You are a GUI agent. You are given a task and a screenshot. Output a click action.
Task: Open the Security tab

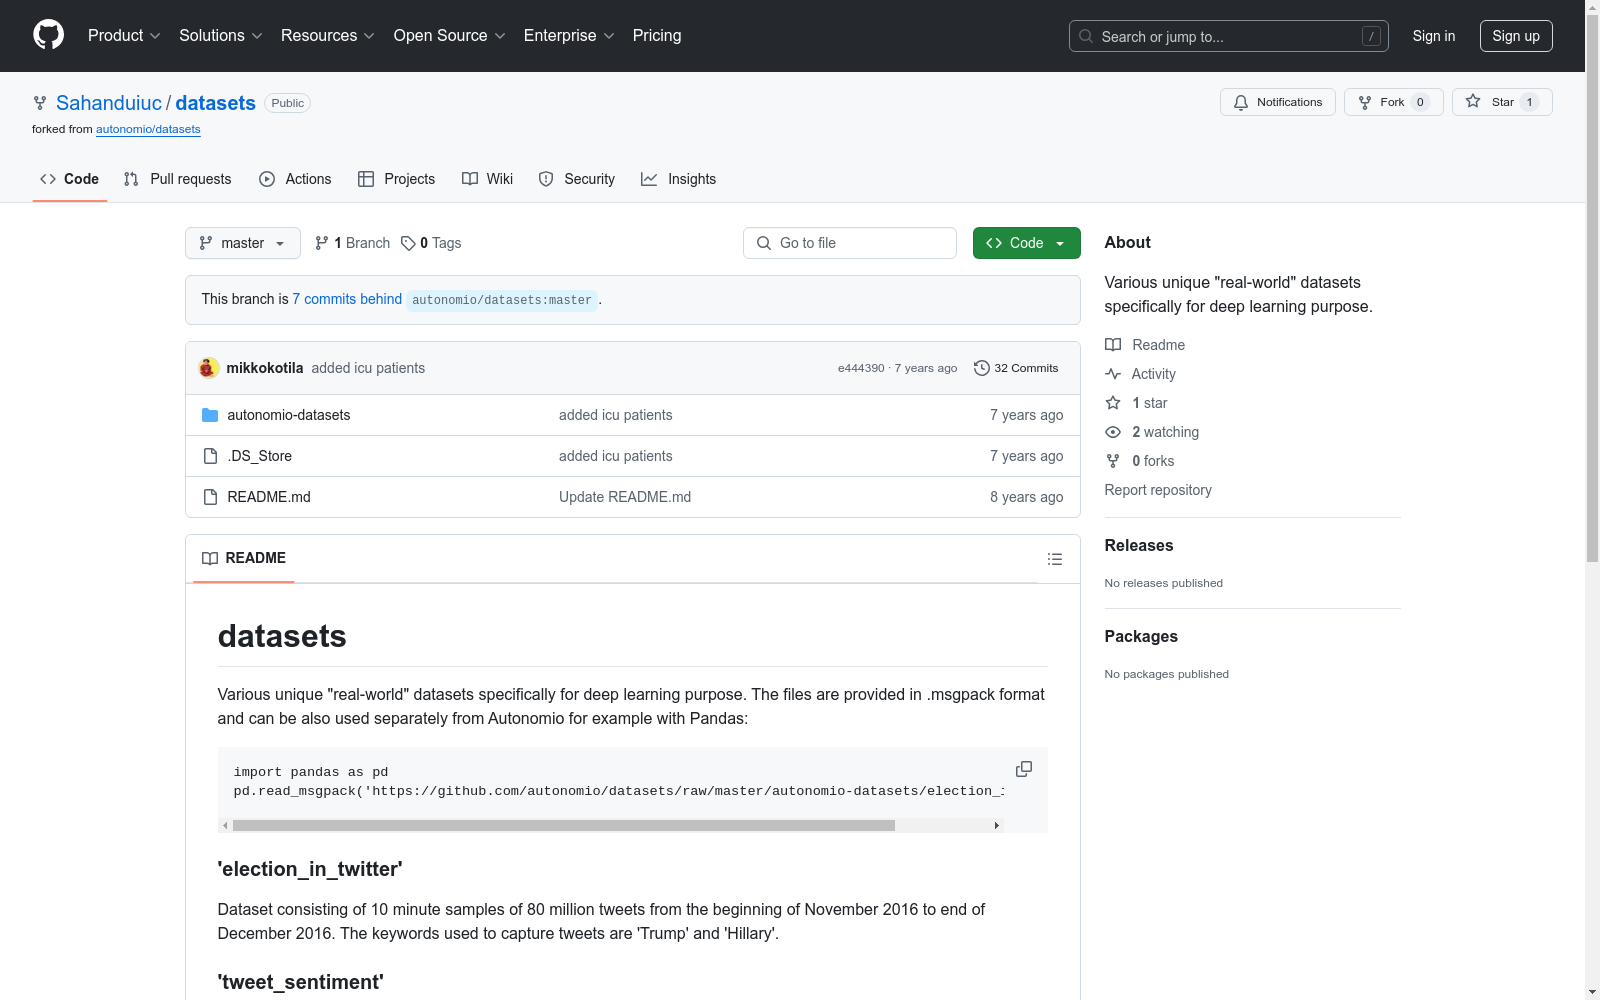coord(577,179)
